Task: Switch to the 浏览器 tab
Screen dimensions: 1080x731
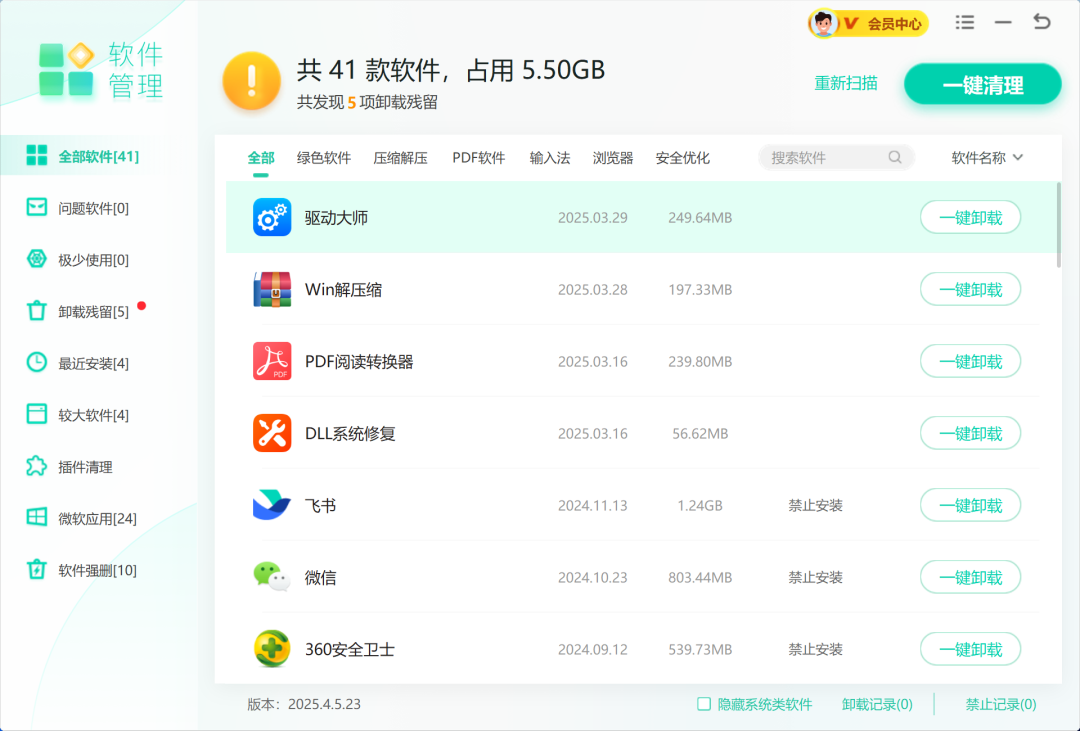Action: pos(613,158)
